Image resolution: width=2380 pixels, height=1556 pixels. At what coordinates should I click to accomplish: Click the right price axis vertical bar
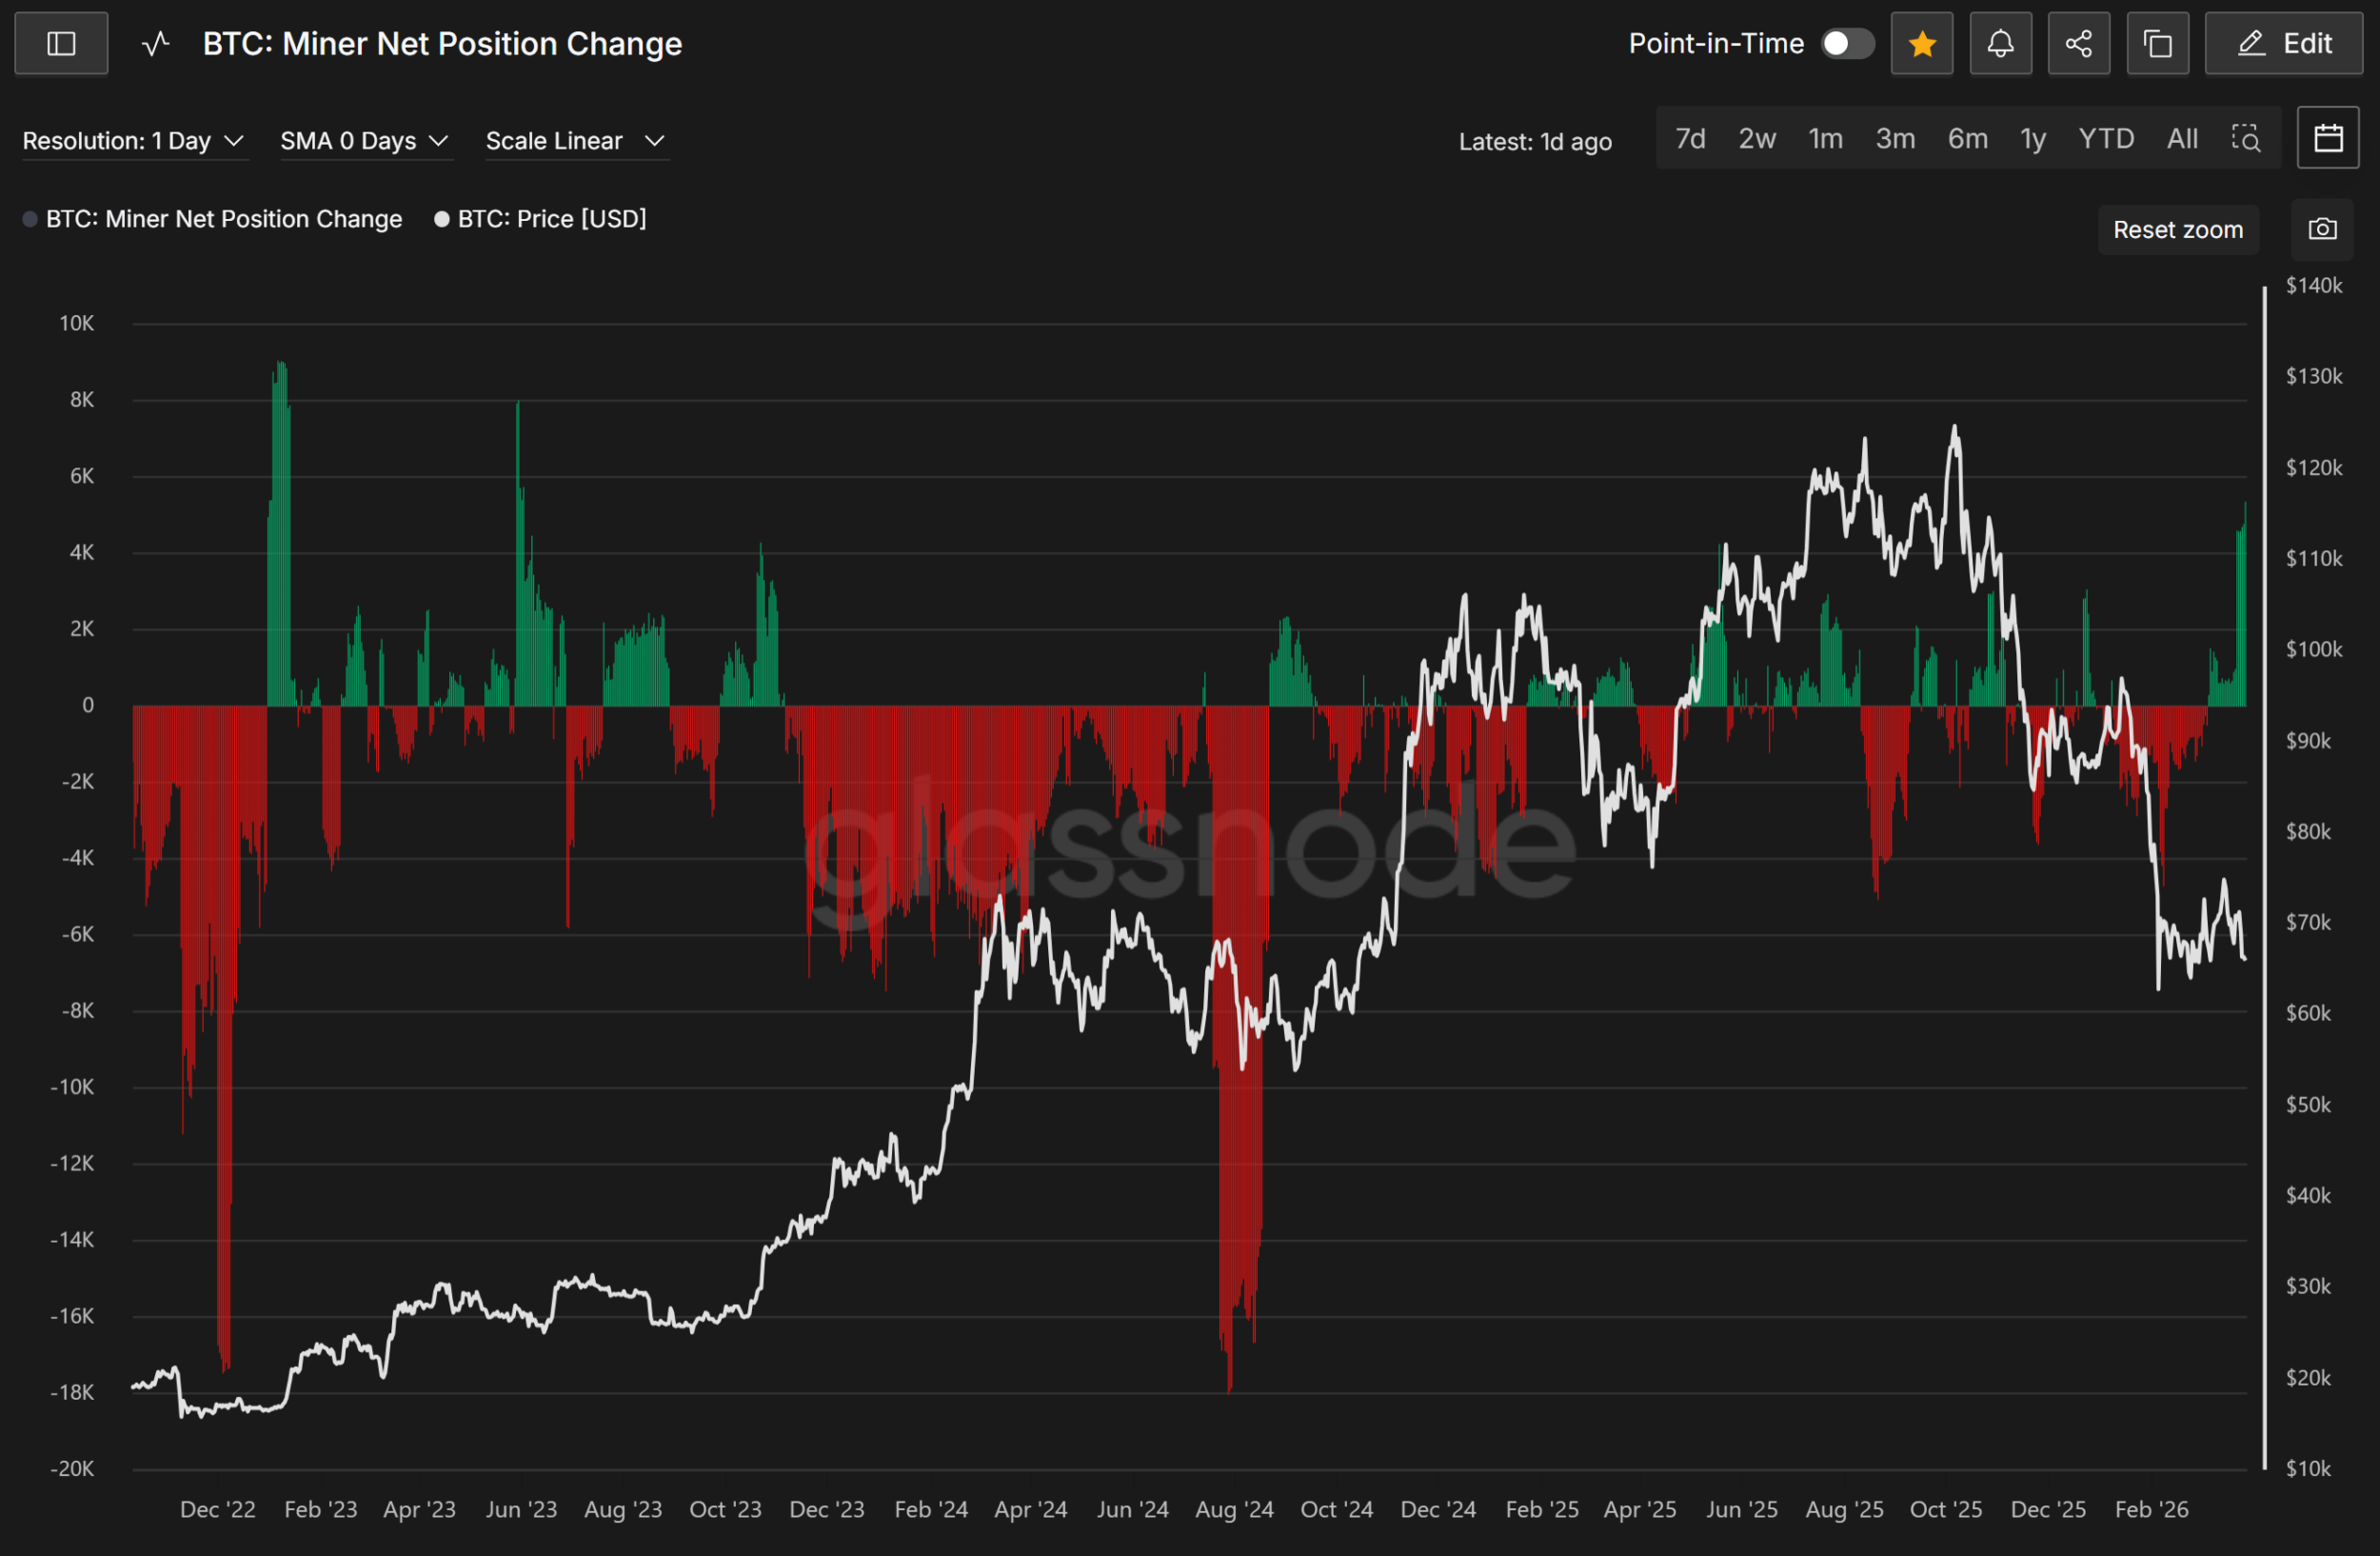click(x=2264, y=877)
